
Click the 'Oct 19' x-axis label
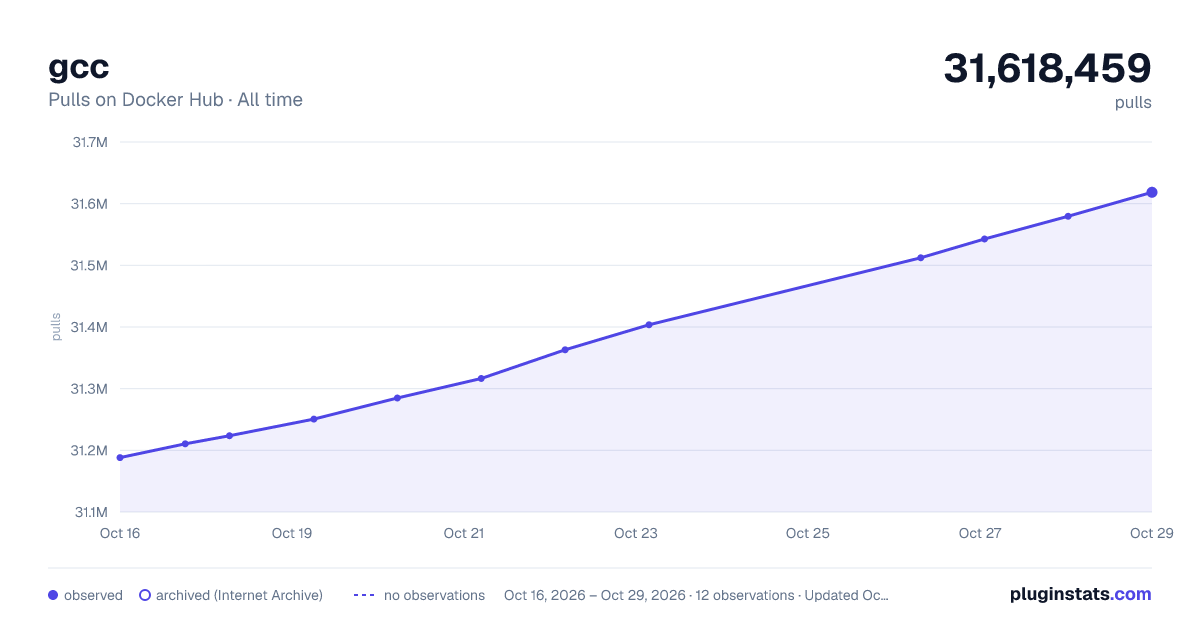(x=292, y=533)
